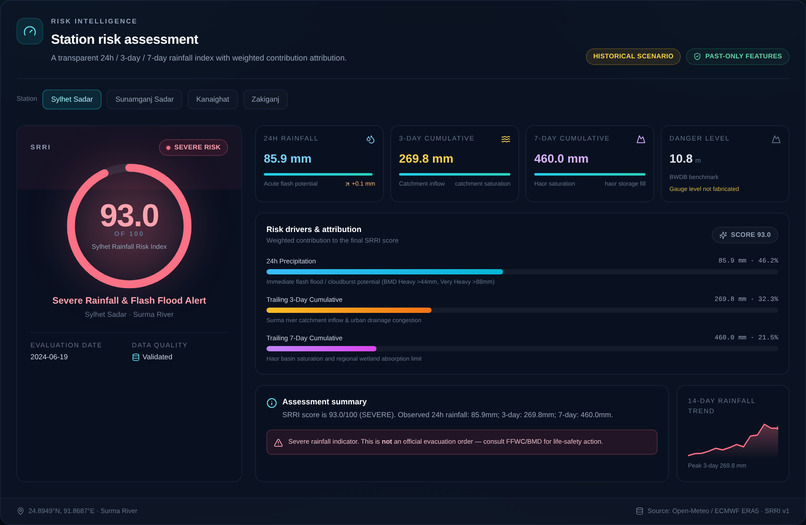Image resolution: width=806 pixels, height=525 pixels.
Task: Click the 24h Precipitation blue bar
Action: (384, 271)
